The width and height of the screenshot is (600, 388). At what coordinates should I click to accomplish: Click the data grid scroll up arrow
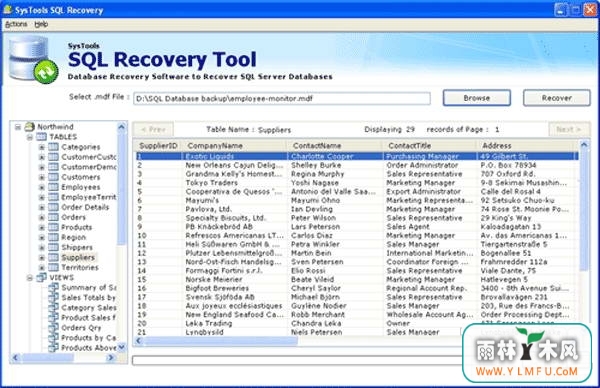click(x=584, y=145)
